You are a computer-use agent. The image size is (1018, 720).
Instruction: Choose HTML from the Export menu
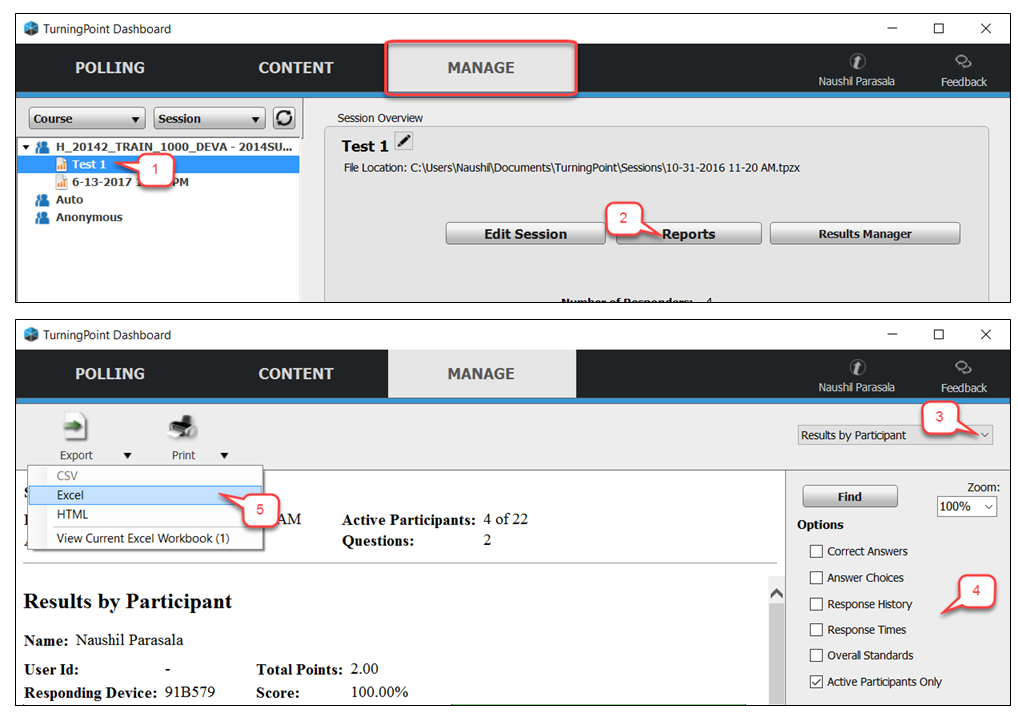(145, 515)
